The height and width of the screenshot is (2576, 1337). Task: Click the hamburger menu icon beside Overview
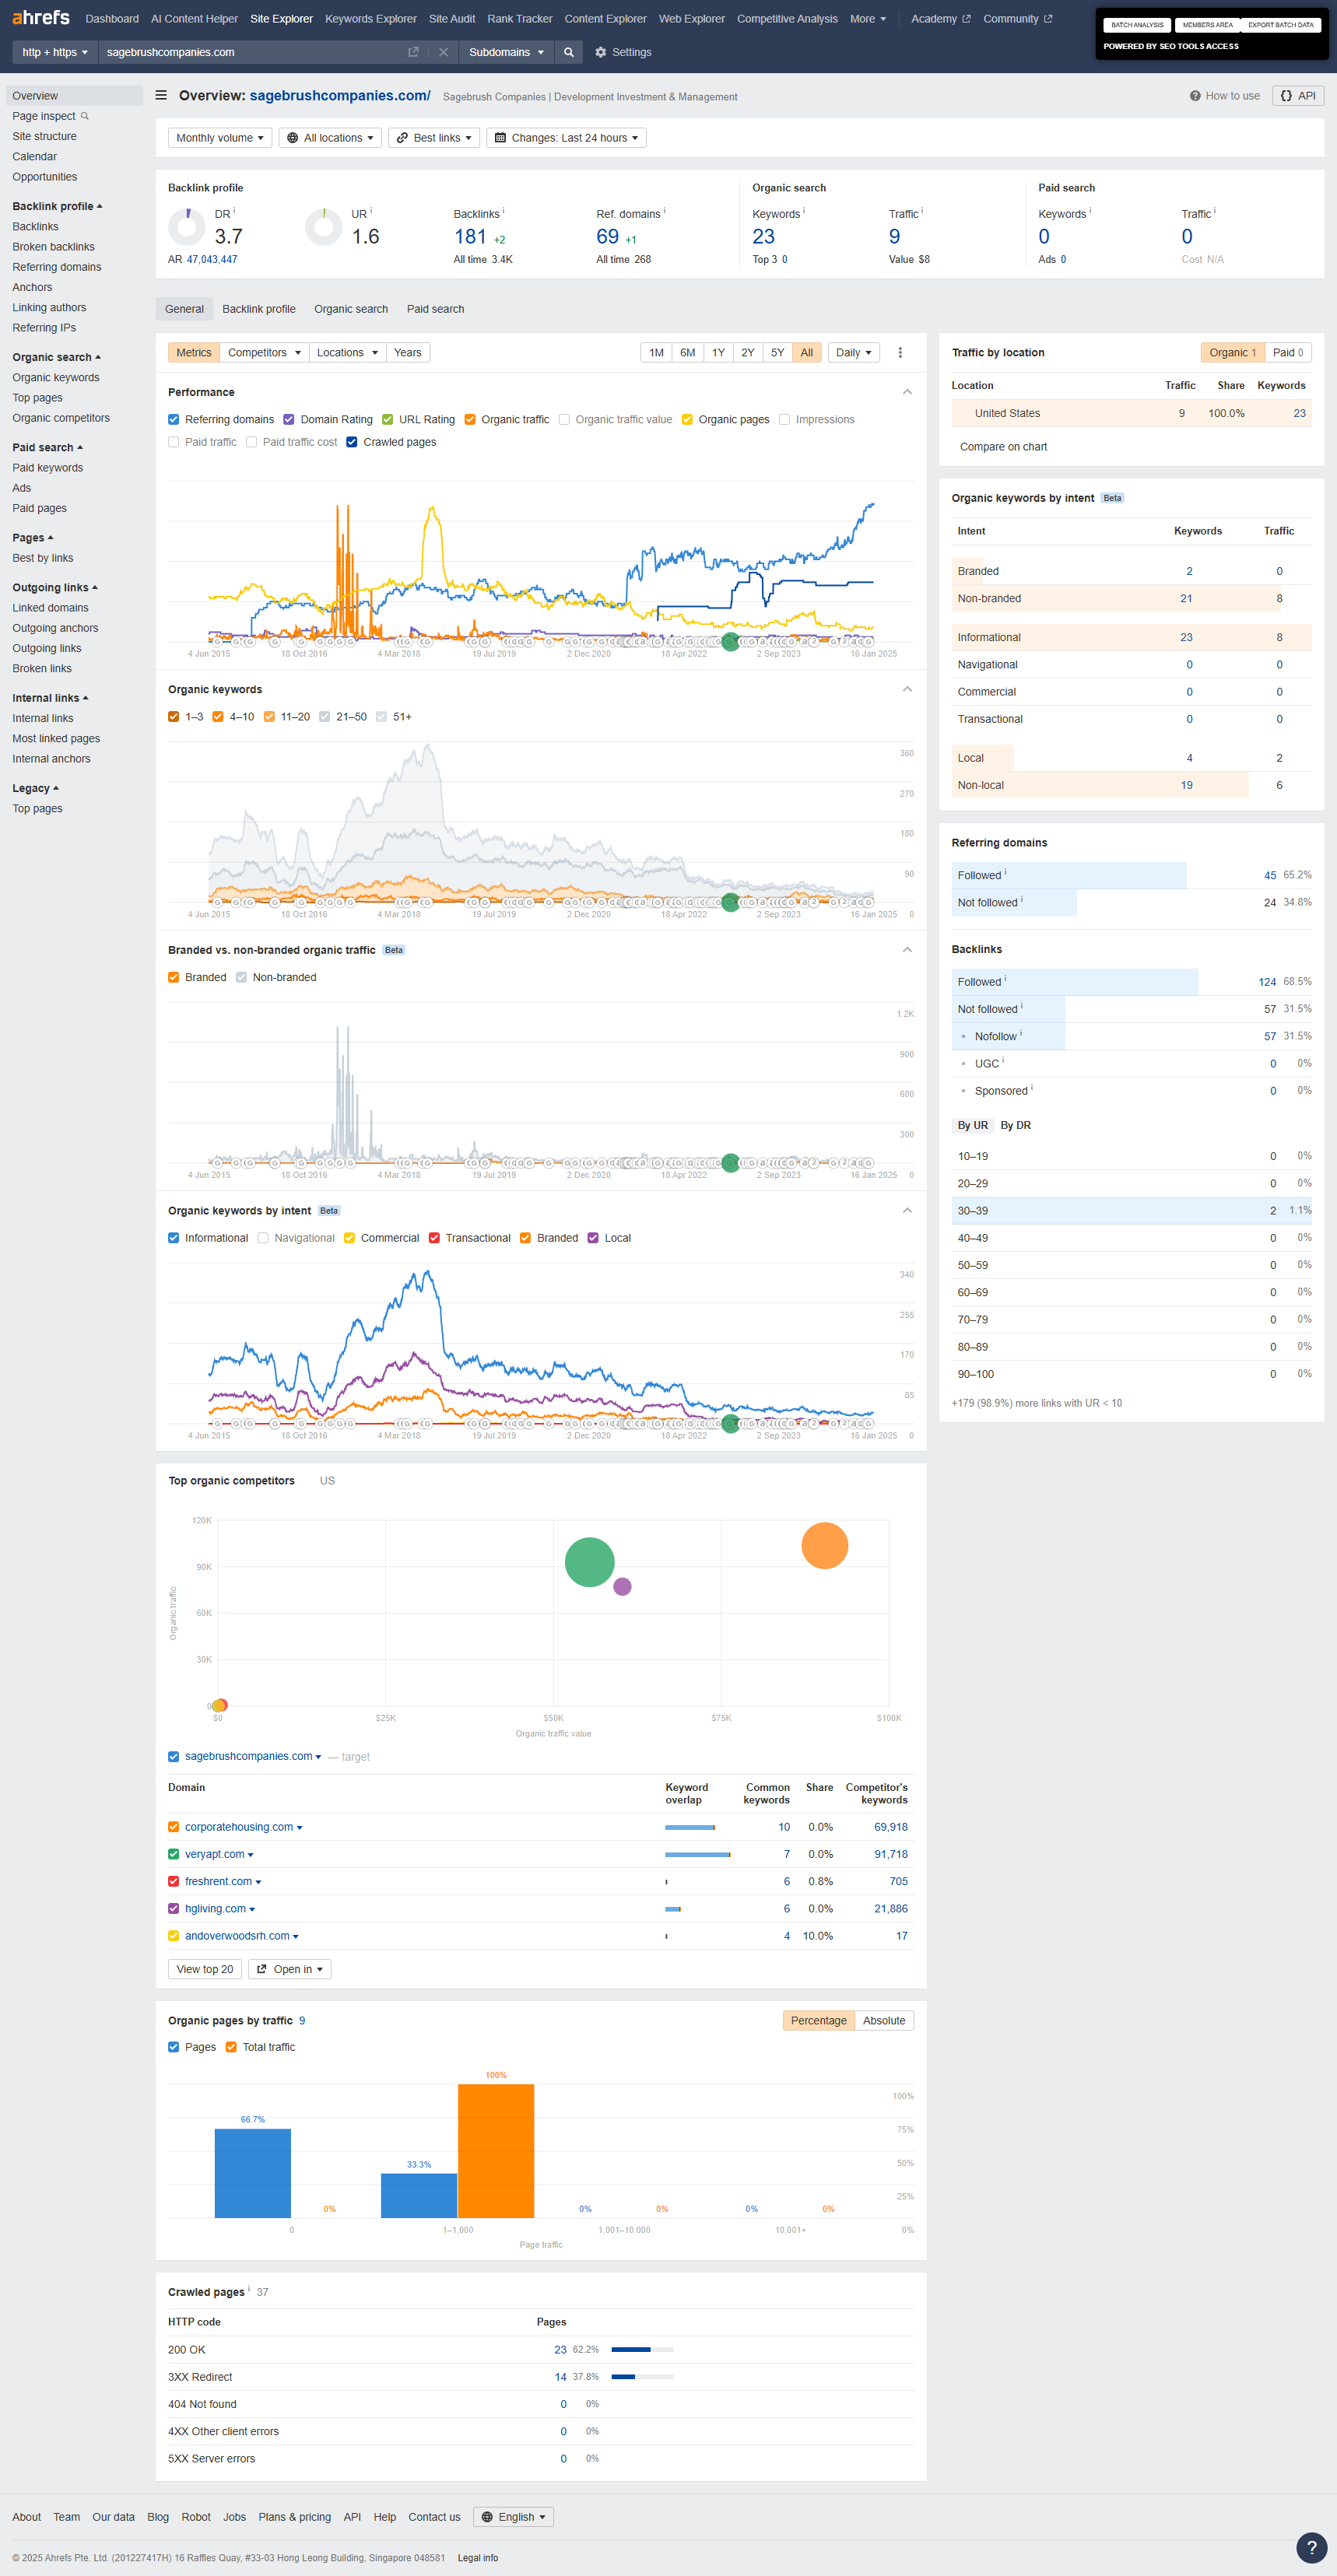[x=161, y=96]
